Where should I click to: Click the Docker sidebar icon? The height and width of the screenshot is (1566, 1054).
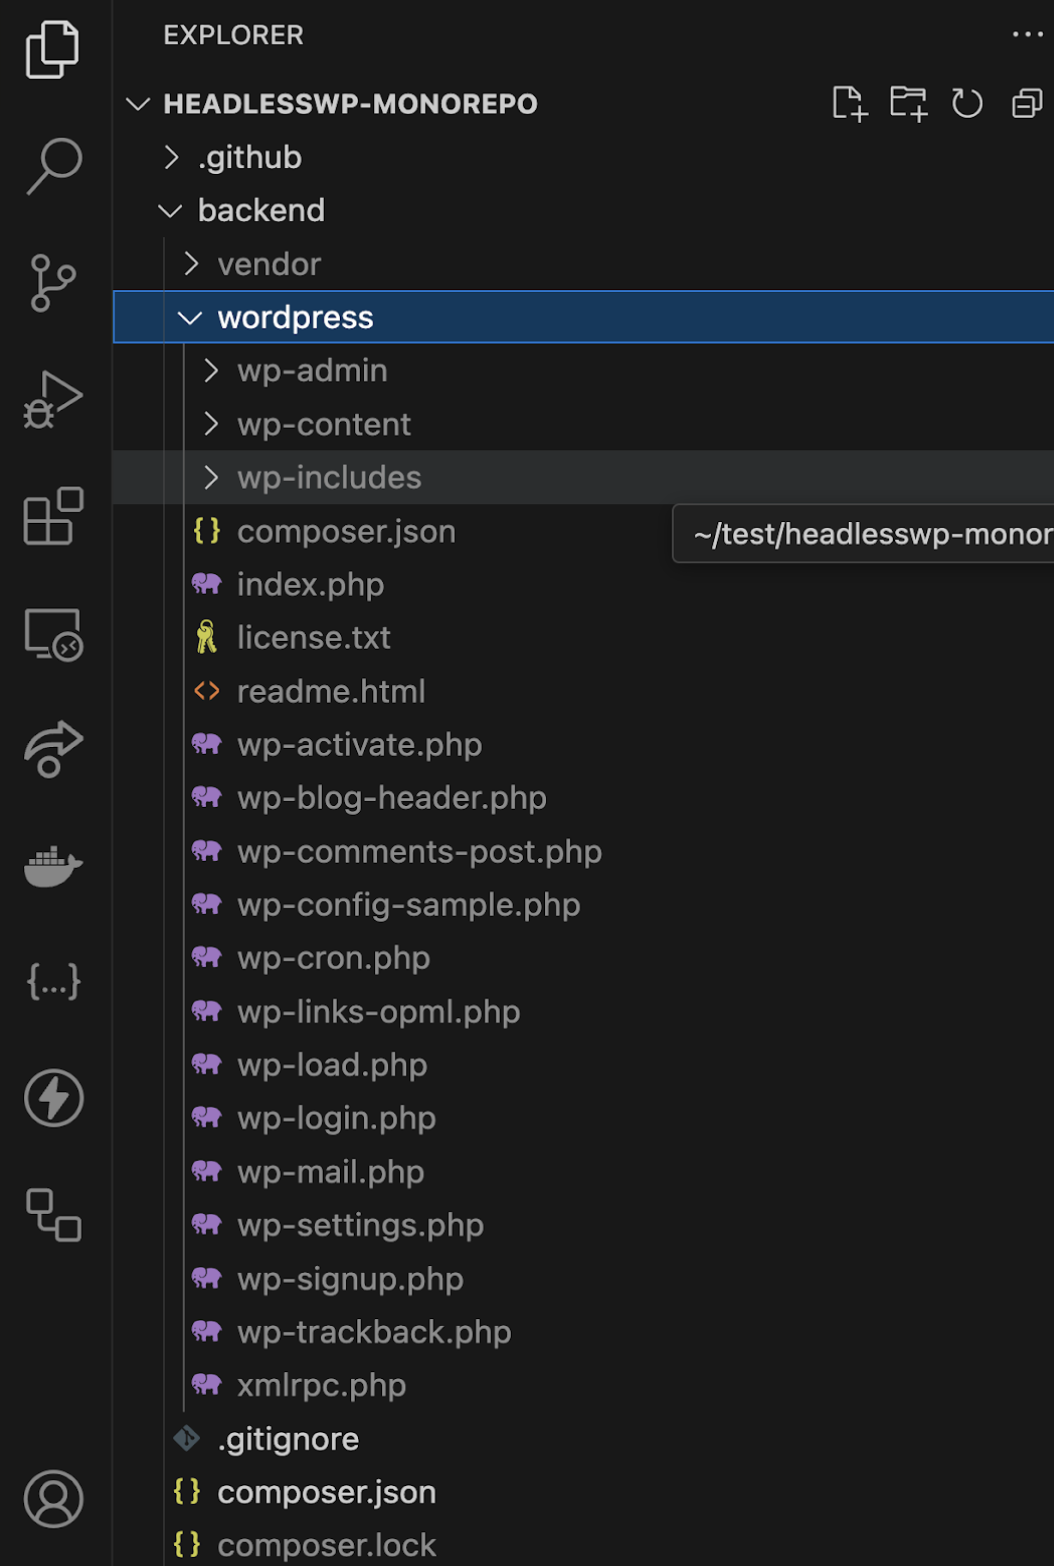[54, 866]
